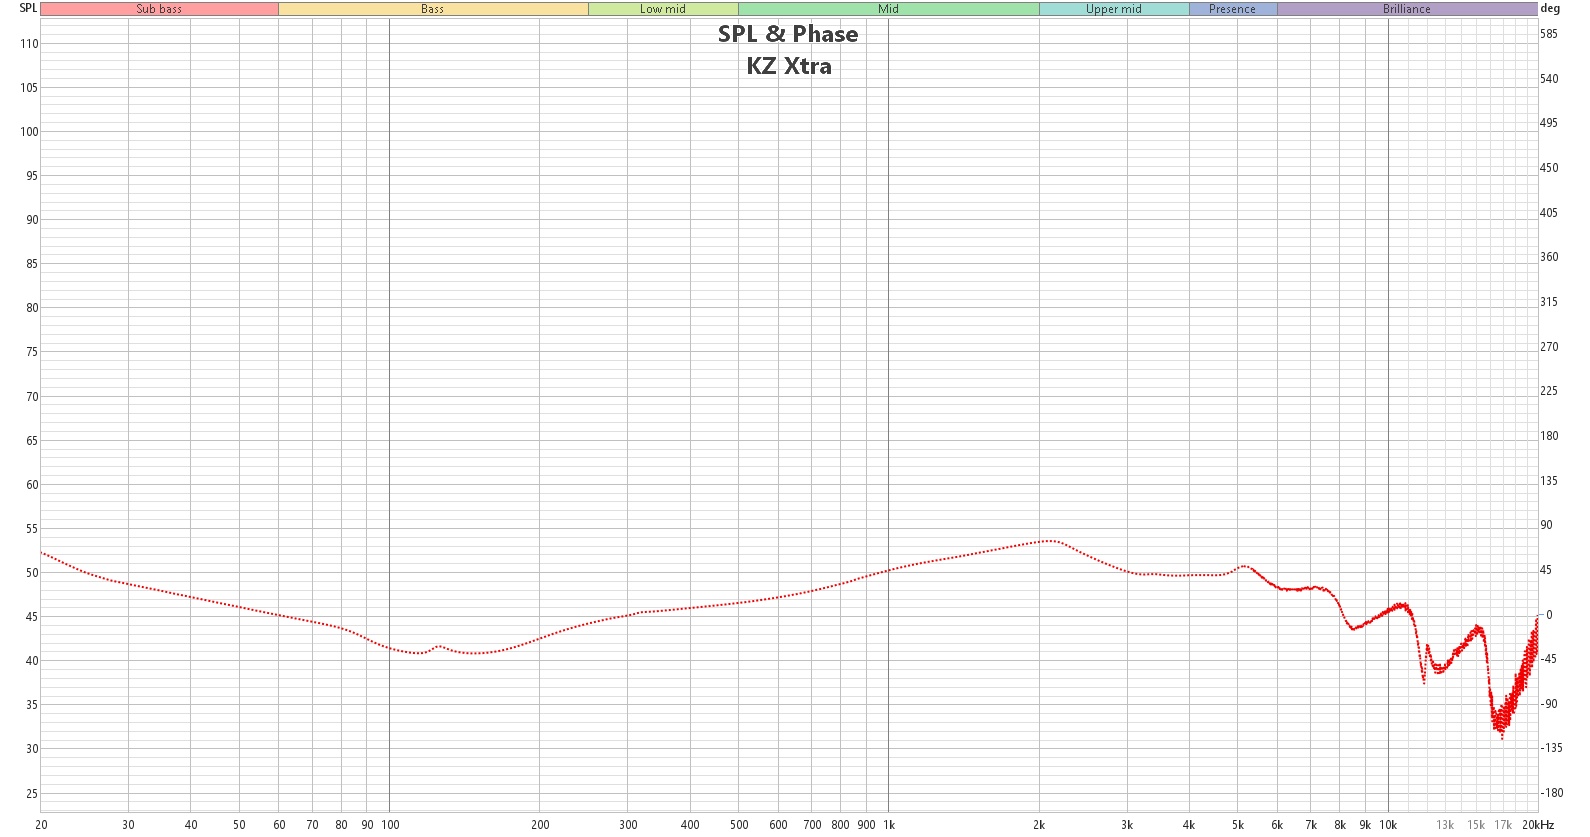
Task: Click the -45 value on the phase axis
Action: (1548, 659)
